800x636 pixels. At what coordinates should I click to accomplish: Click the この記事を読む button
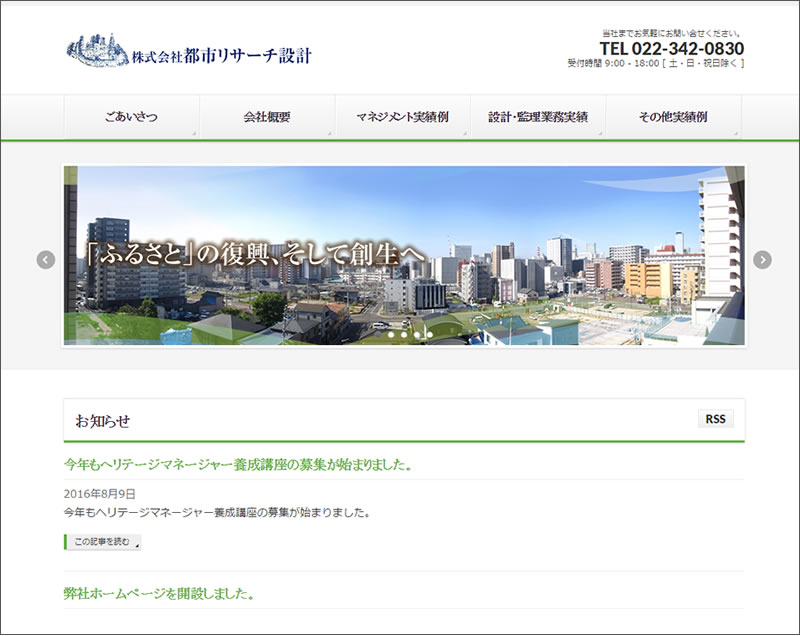[x=102, y=540]
